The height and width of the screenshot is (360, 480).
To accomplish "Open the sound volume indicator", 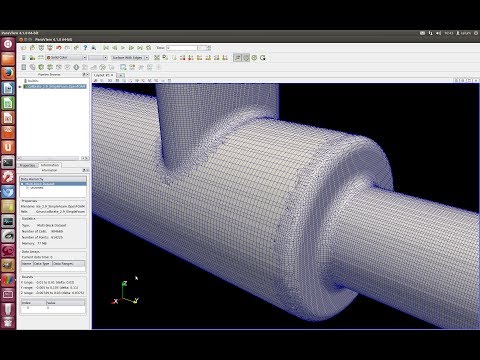I will pyautogui.click(x=439, y=33).
